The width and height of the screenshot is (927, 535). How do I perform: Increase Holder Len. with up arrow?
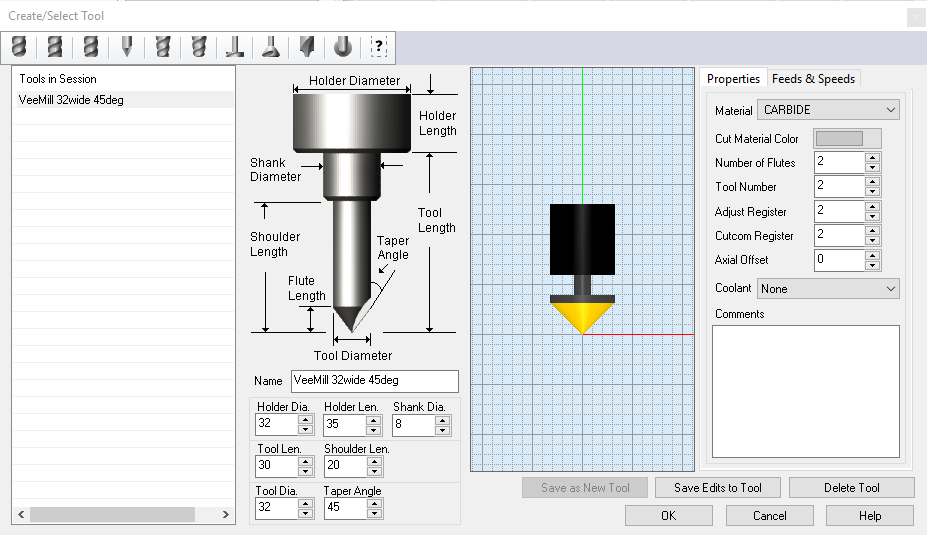click(x=374, y=420)
